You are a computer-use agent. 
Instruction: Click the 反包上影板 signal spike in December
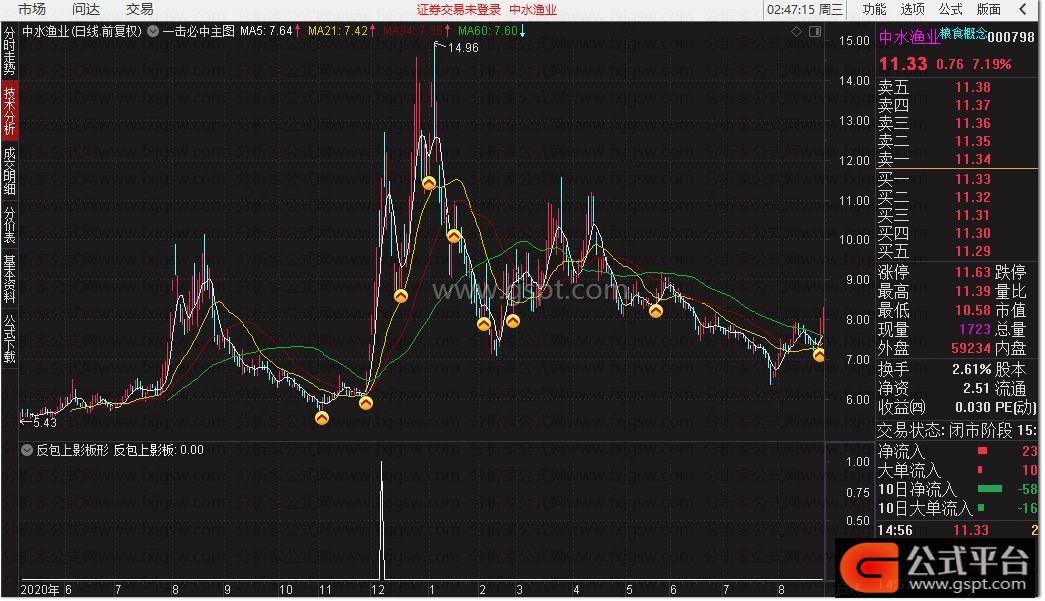coord(382,520)
